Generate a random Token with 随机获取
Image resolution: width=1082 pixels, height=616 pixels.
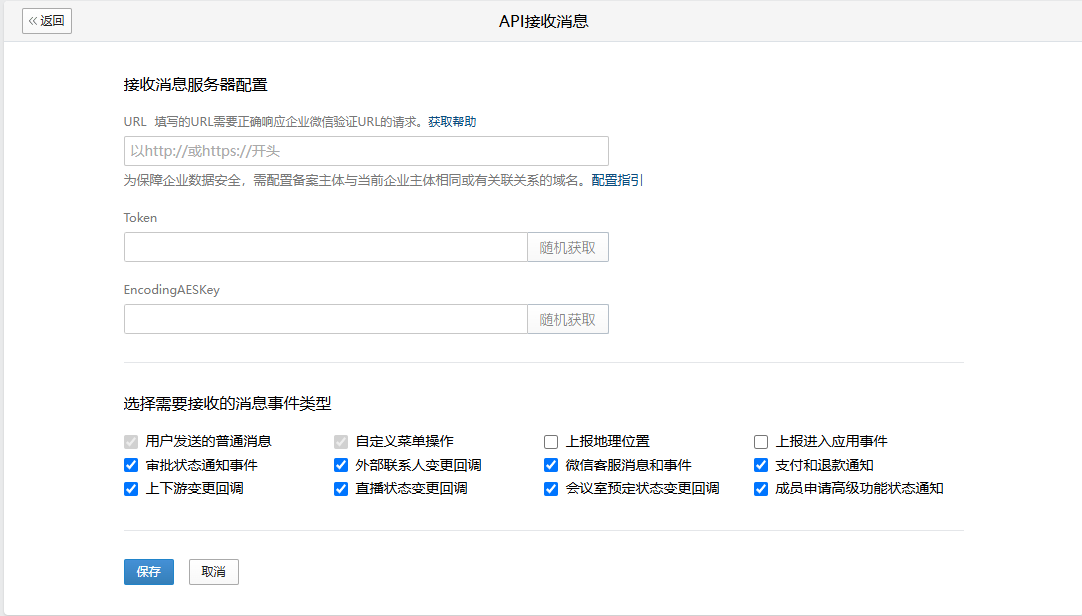pyautogui.click(x=567, y=247)
